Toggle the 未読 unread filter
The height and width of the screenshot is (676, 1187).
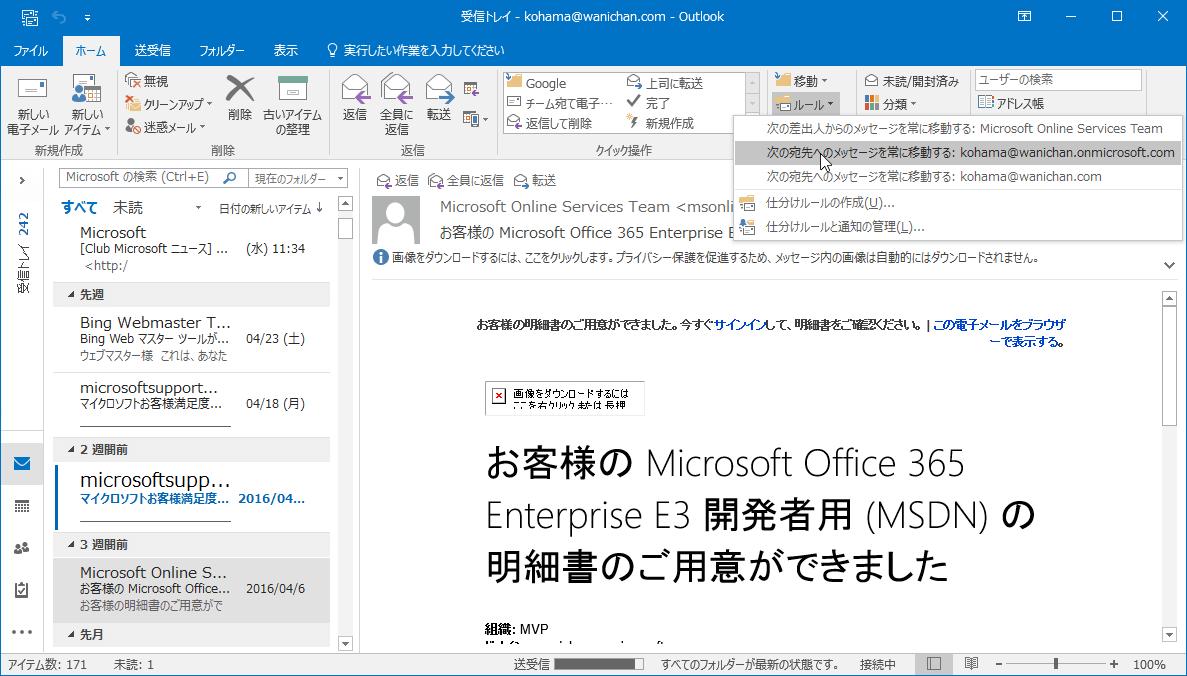128,208
